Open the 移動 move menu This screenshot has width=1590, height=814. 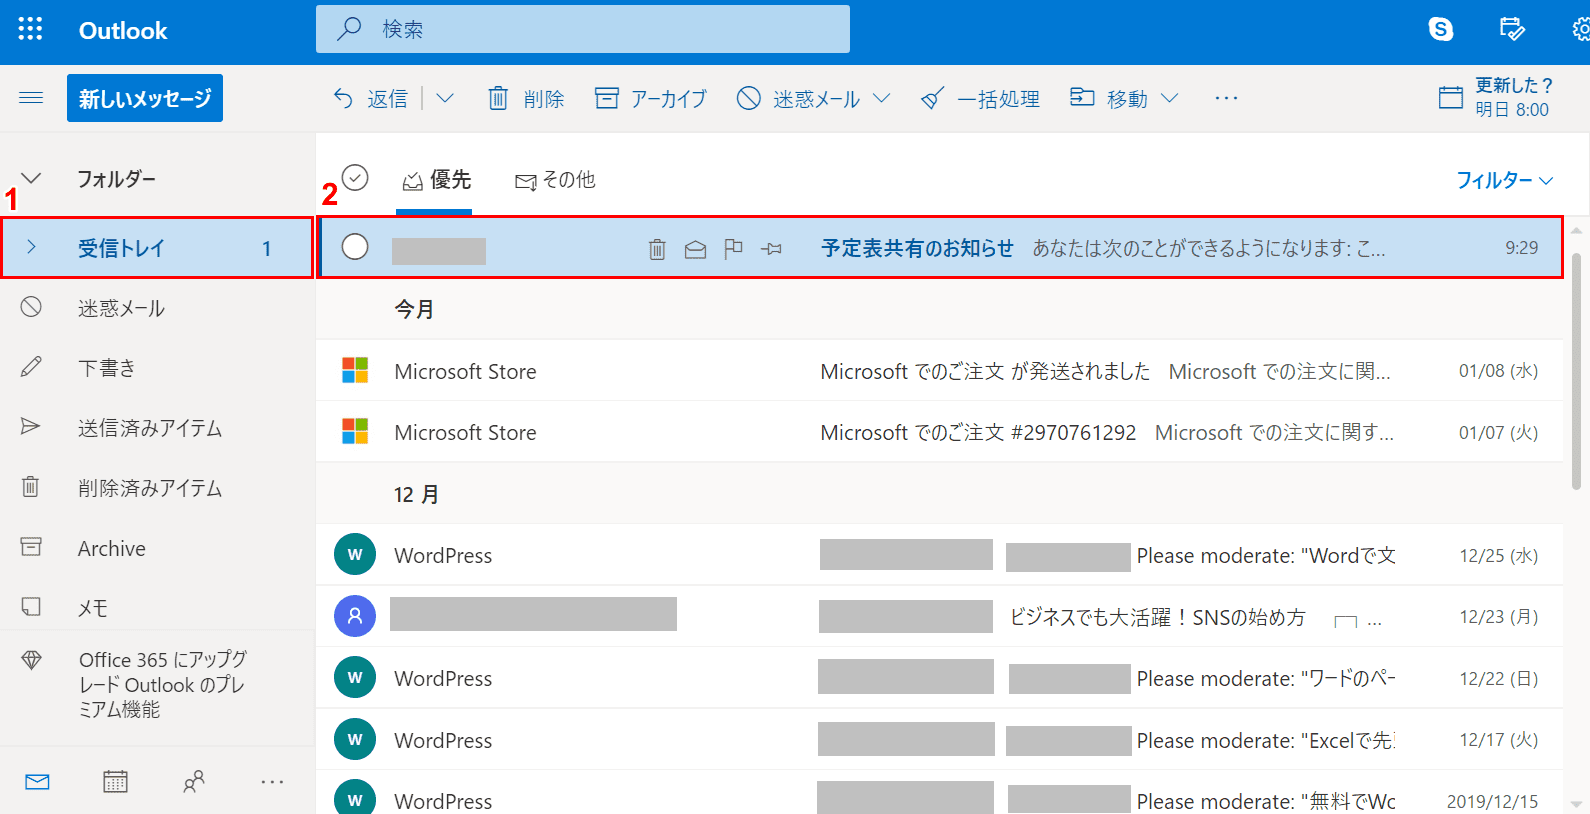tap(1109, 98)
